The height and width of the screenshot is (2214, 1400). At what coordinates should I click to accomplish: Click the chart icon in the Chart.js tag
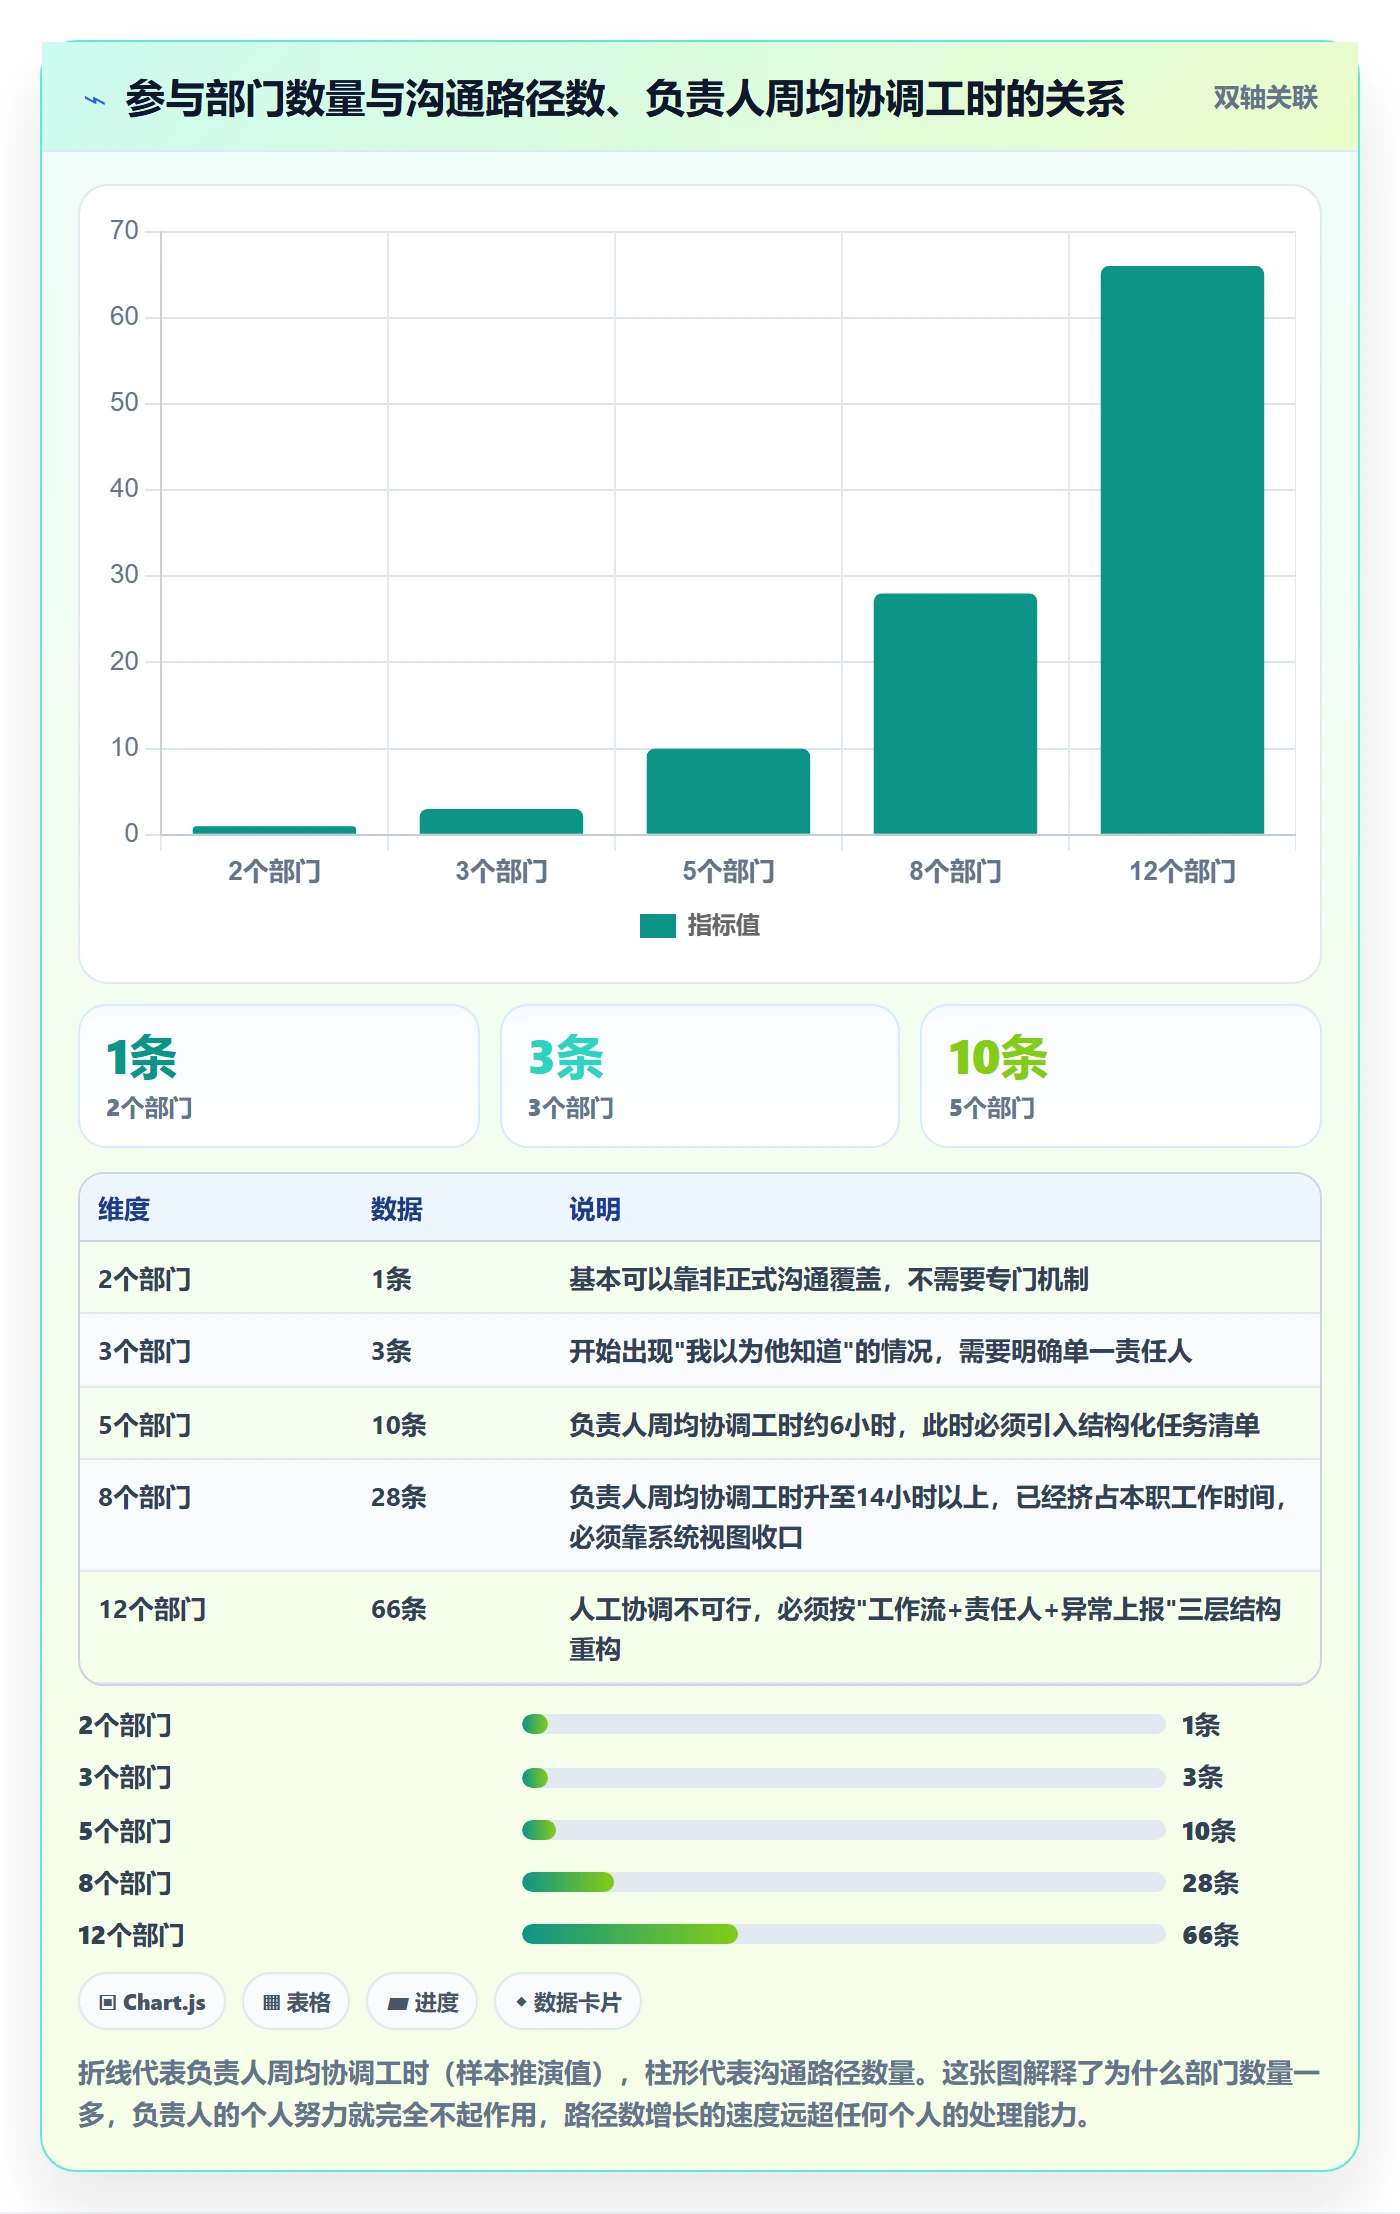[x=108, y=2002]
